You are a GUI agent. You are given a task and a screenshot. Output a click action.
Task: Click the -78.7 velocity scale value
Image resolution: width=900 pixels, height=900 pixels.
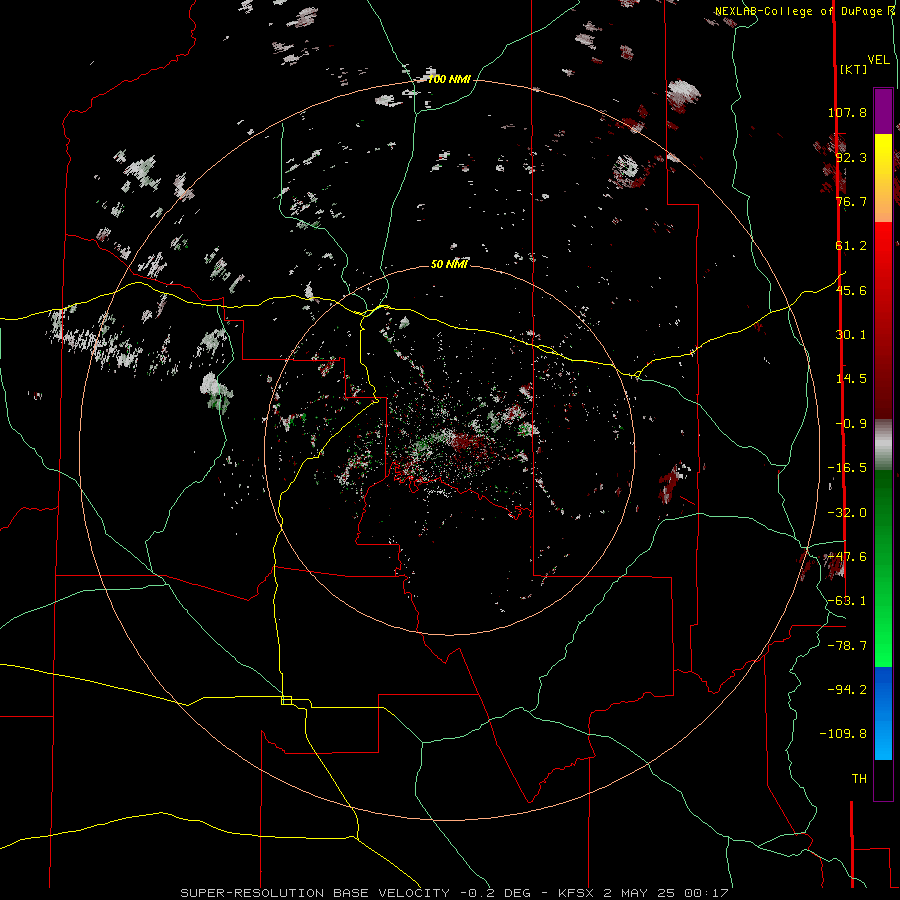tap(847, 646)
